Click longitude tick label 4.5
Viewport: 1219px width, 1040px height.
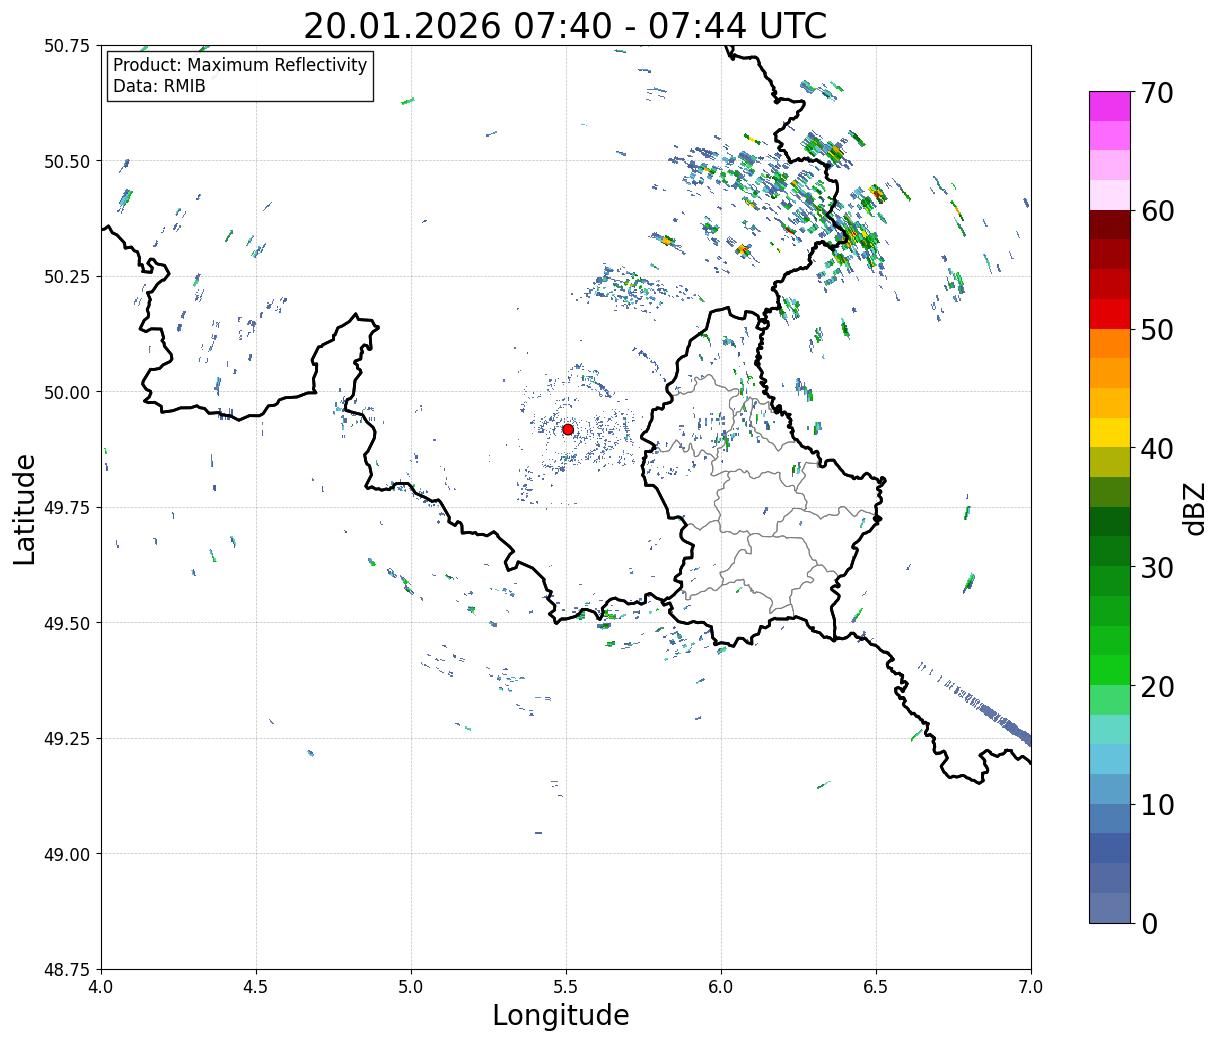(x=256, y=987)
